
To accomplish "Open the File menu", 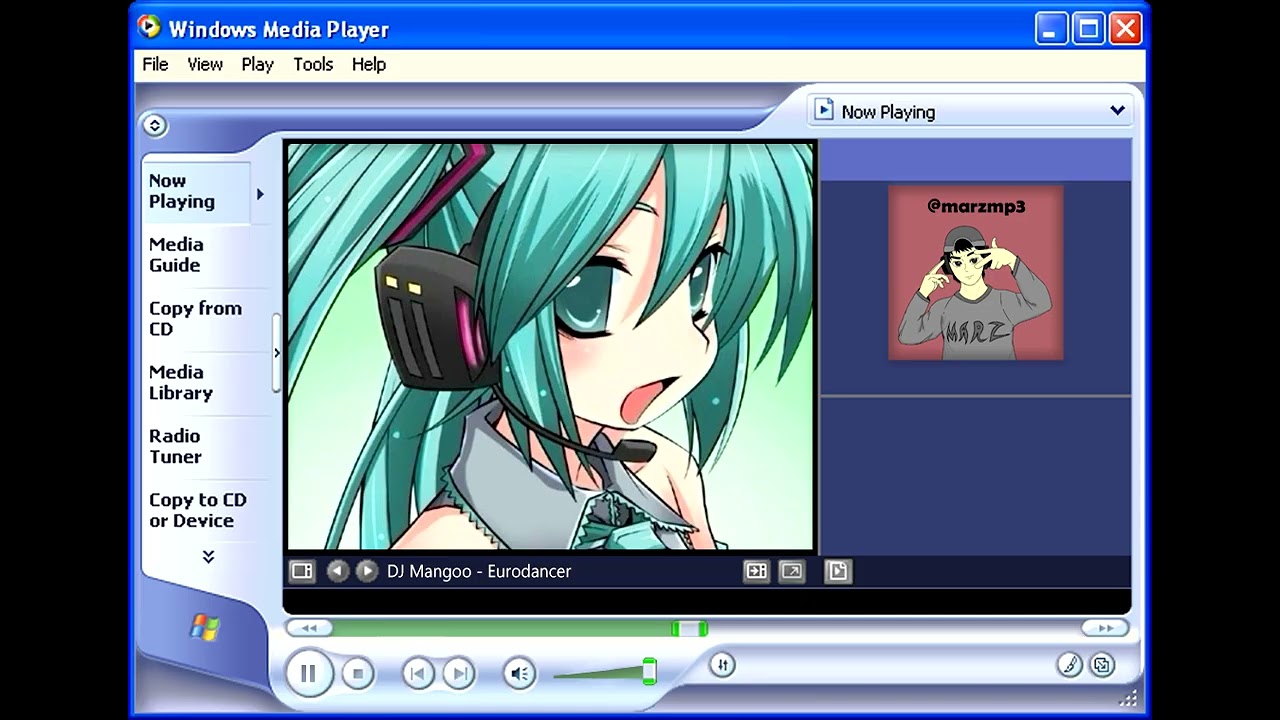I will click(155, 64).
